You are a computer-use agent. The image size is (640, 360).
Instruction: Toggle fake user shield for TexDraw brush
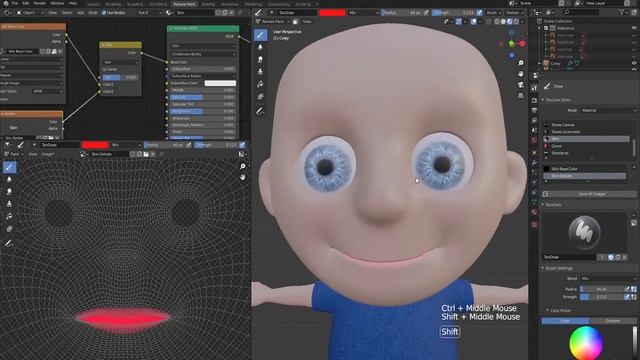point(611,257)
